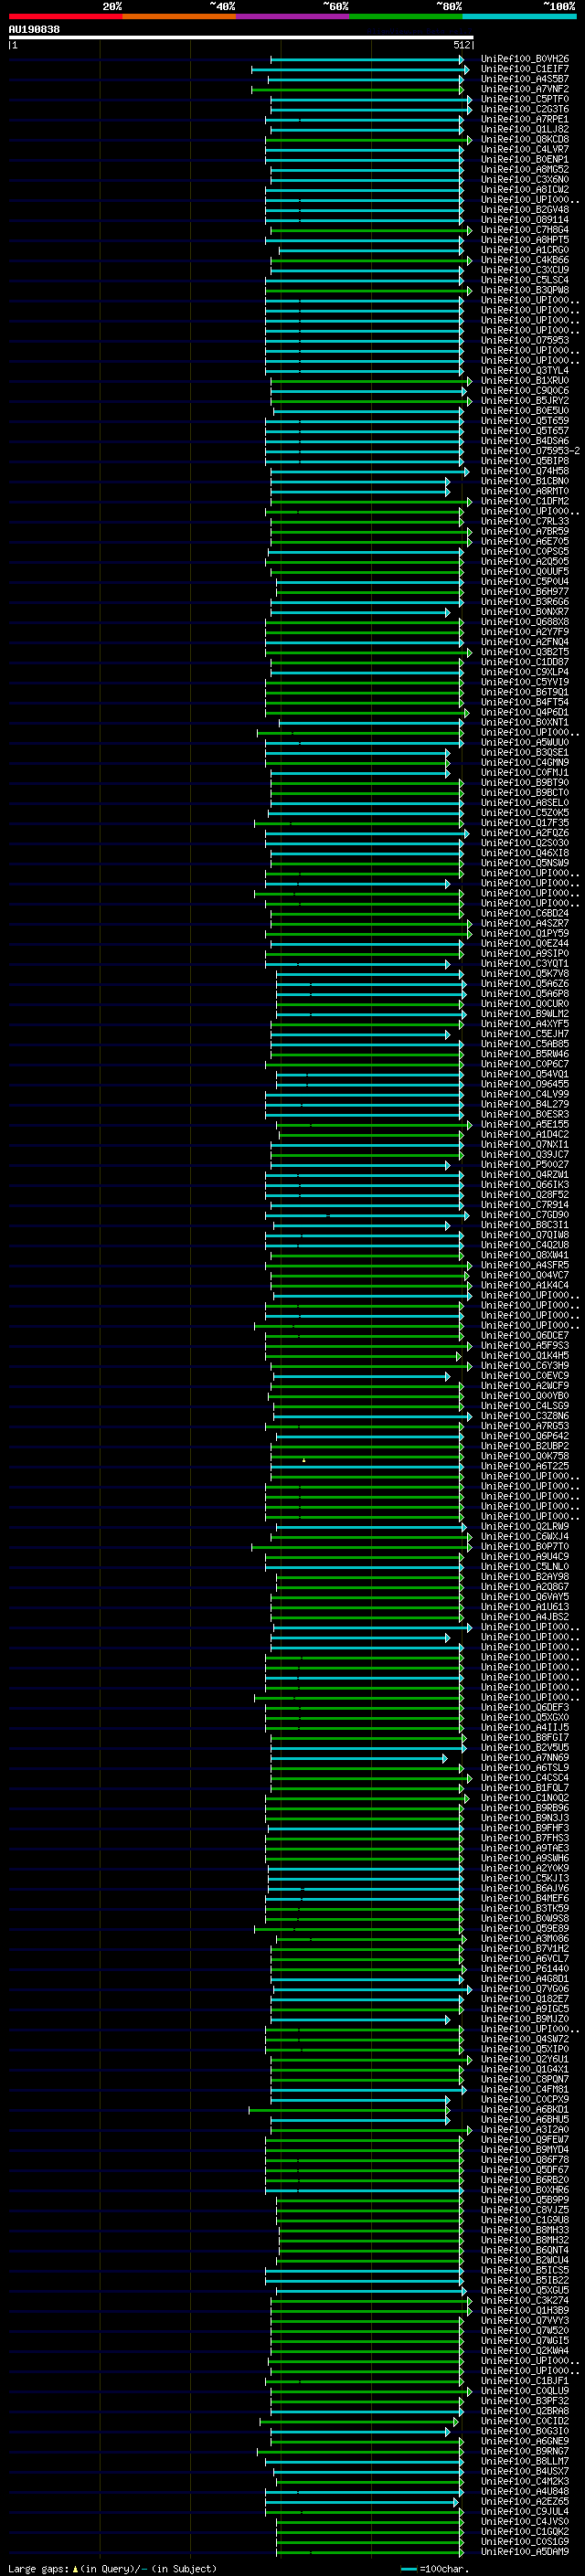The width and height of the screenshot is (585, 2576).
Task: Select hit label UniRef100_A8SEL0
Action: 524,803
